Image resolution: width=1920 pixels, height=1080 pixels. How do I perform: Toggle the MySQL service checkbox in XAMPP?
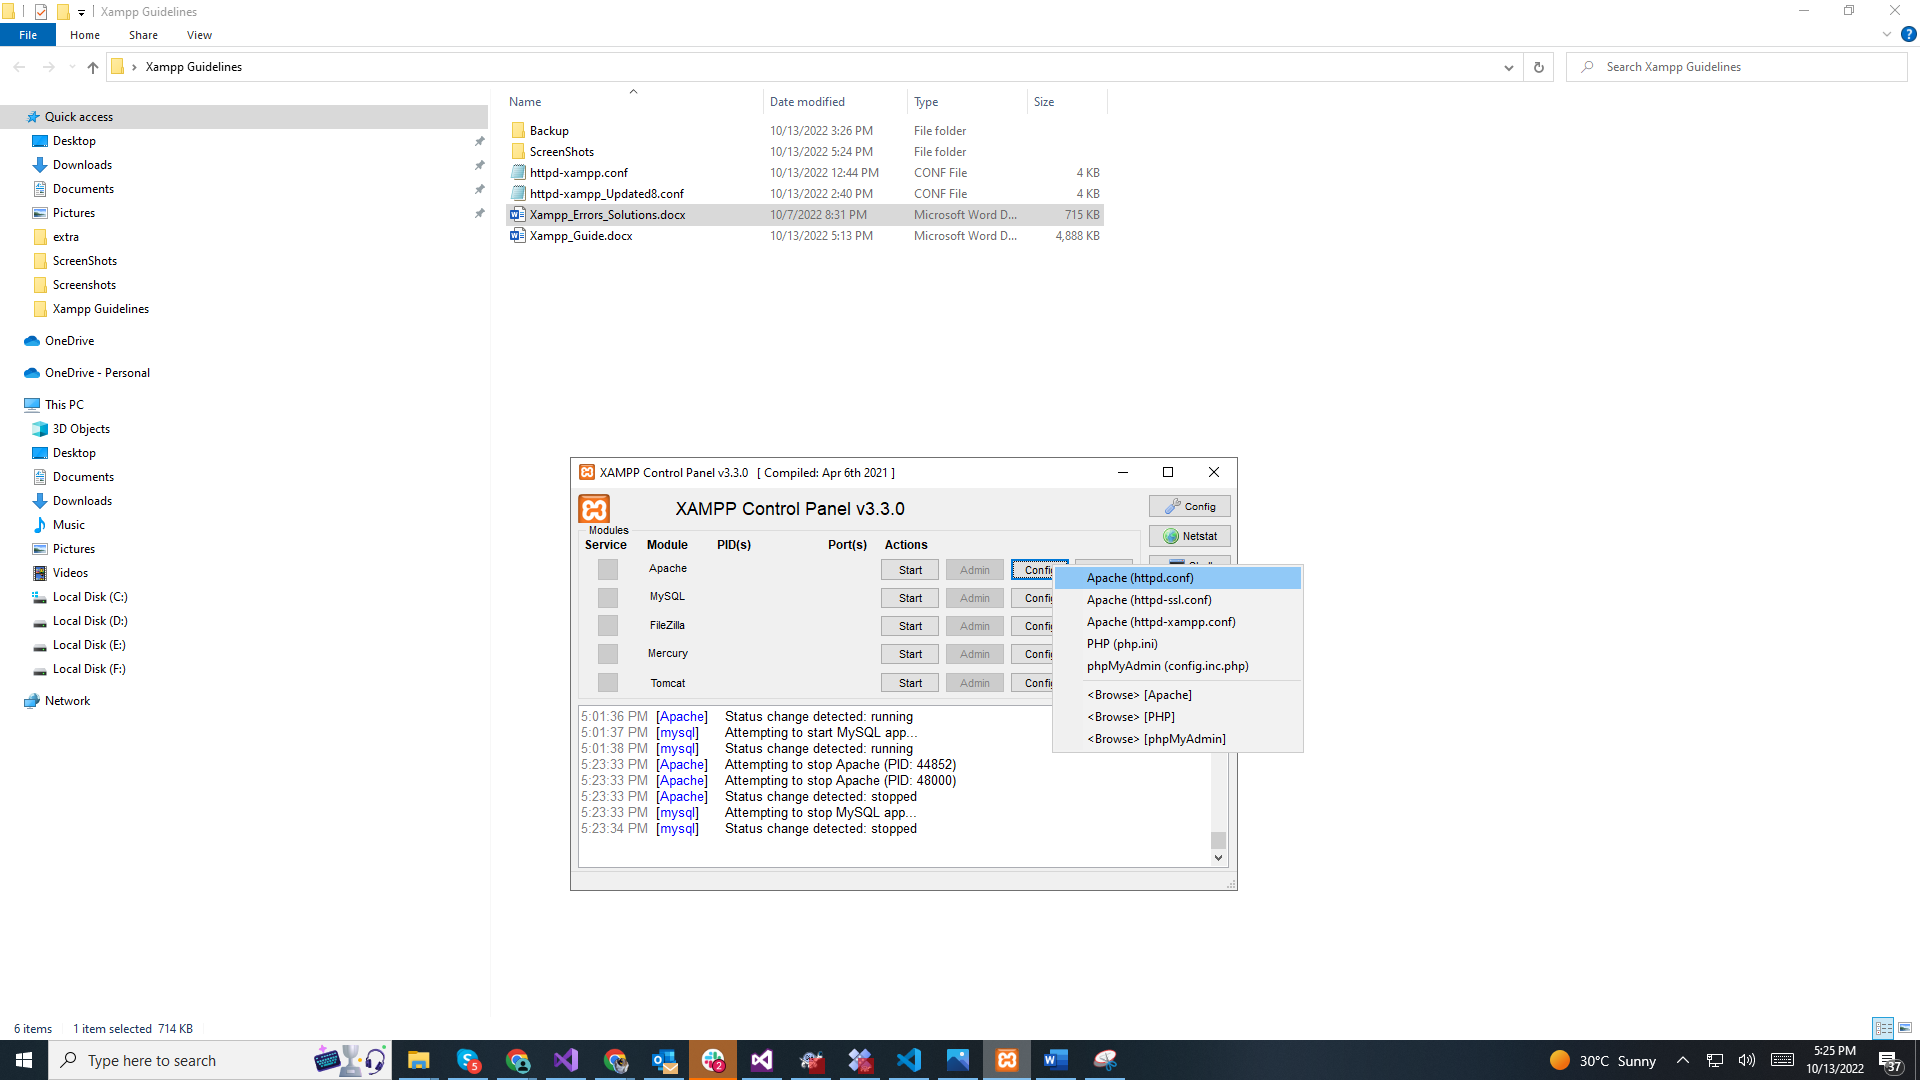tap(608, 598)
